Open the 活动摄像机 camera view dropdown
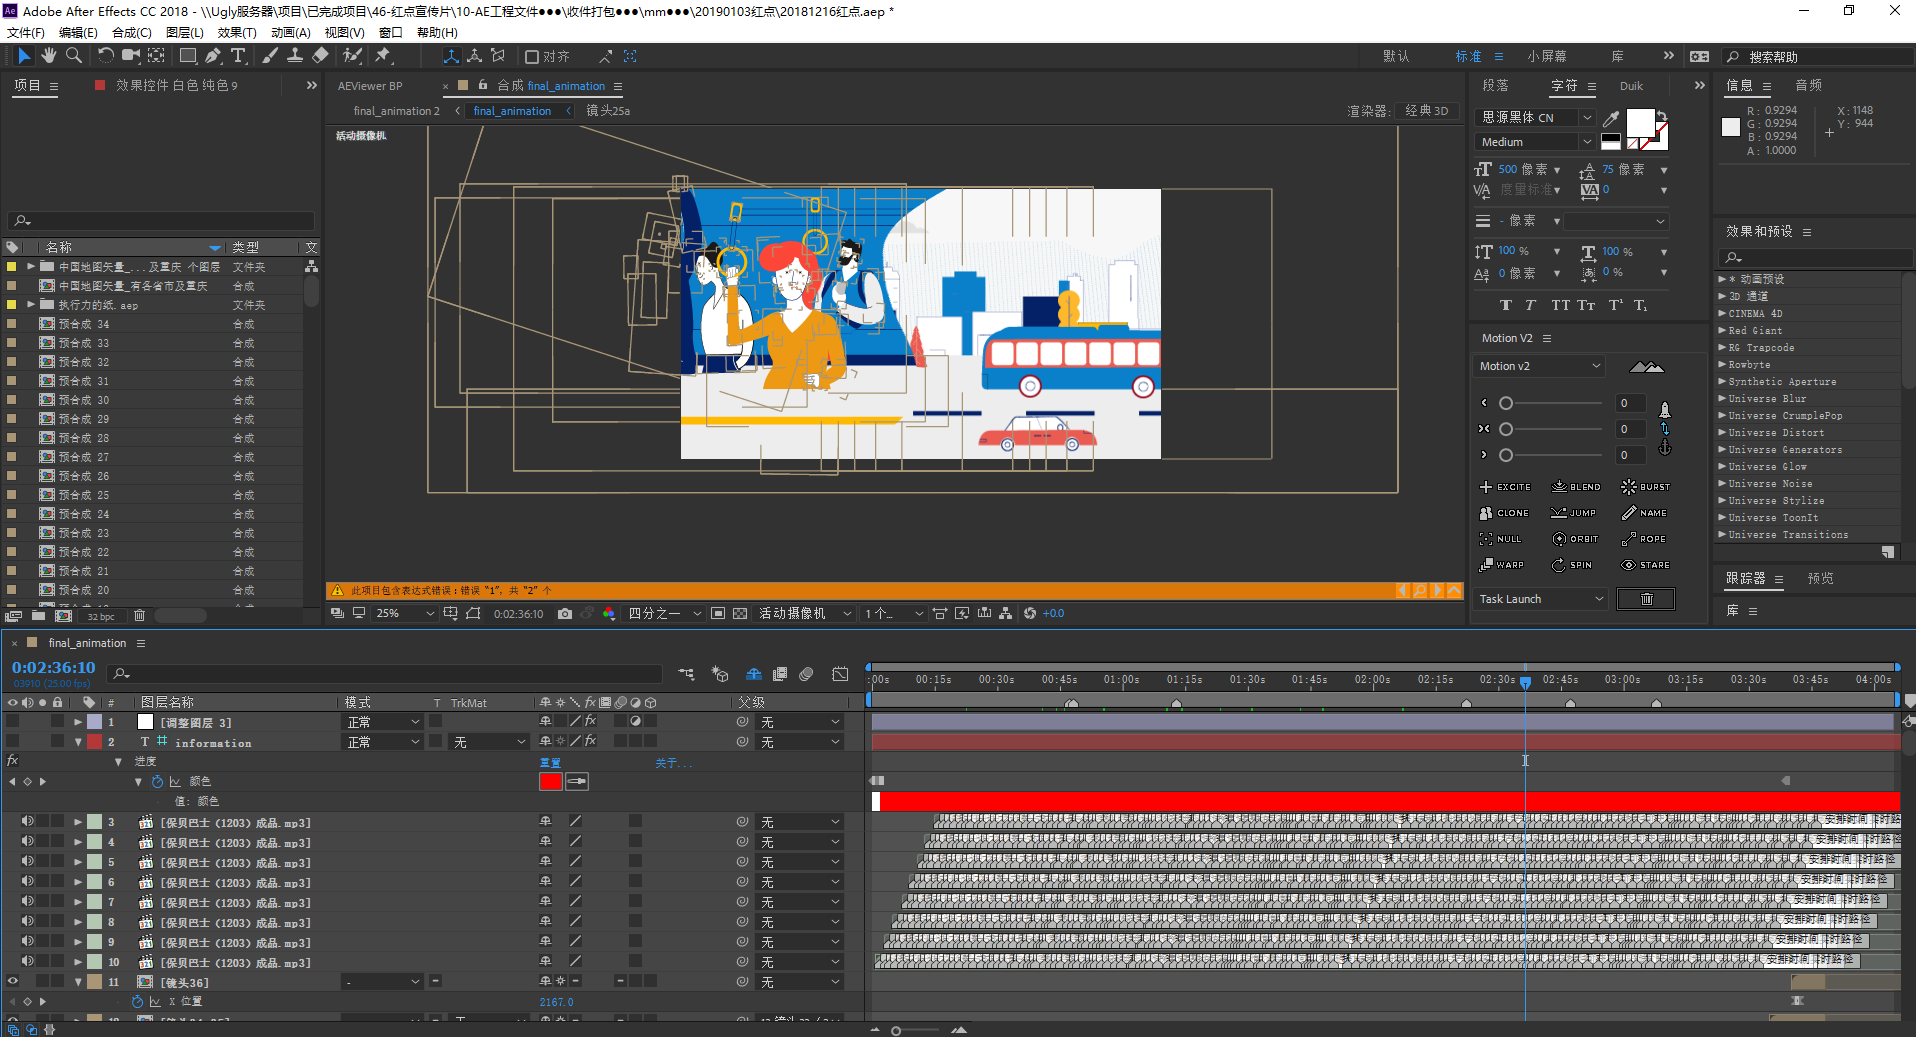Viewport: 1916px width, 1037px height. point(805,613)
